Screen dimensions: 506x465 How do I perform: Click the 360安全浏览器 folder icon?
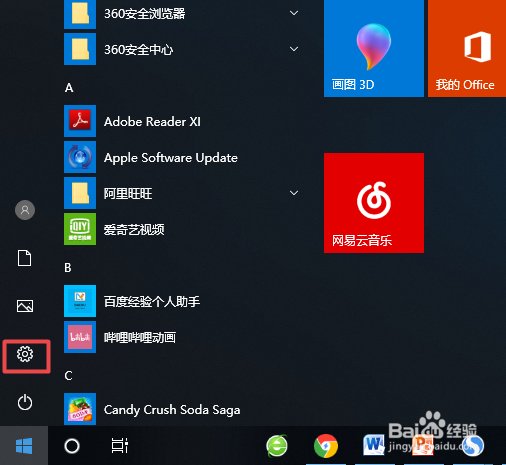point(80,14)
